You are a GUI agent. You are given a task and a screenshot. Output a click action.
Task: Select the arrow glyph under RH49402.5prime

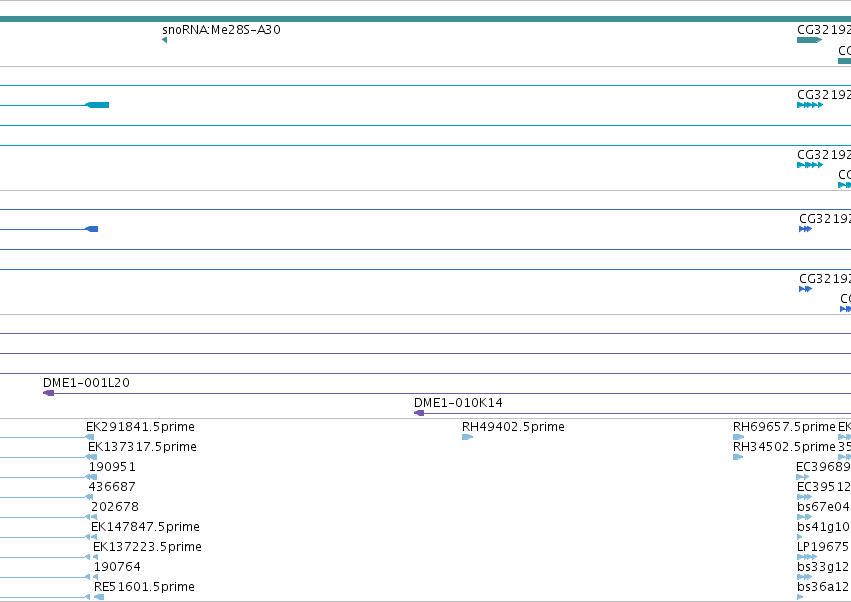pyautogui.click(x=467, y=437)
